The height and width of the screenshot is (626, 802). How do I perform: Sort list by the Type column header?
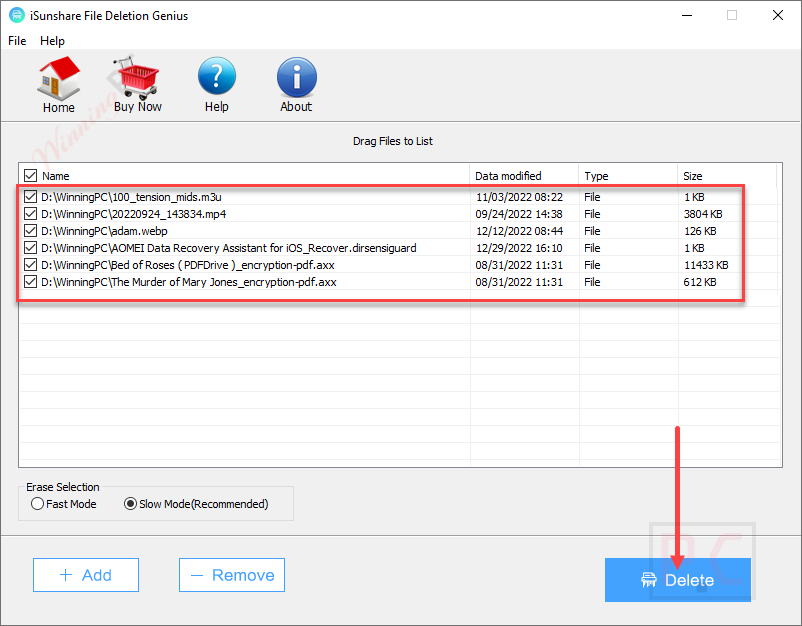coord(596,176)
